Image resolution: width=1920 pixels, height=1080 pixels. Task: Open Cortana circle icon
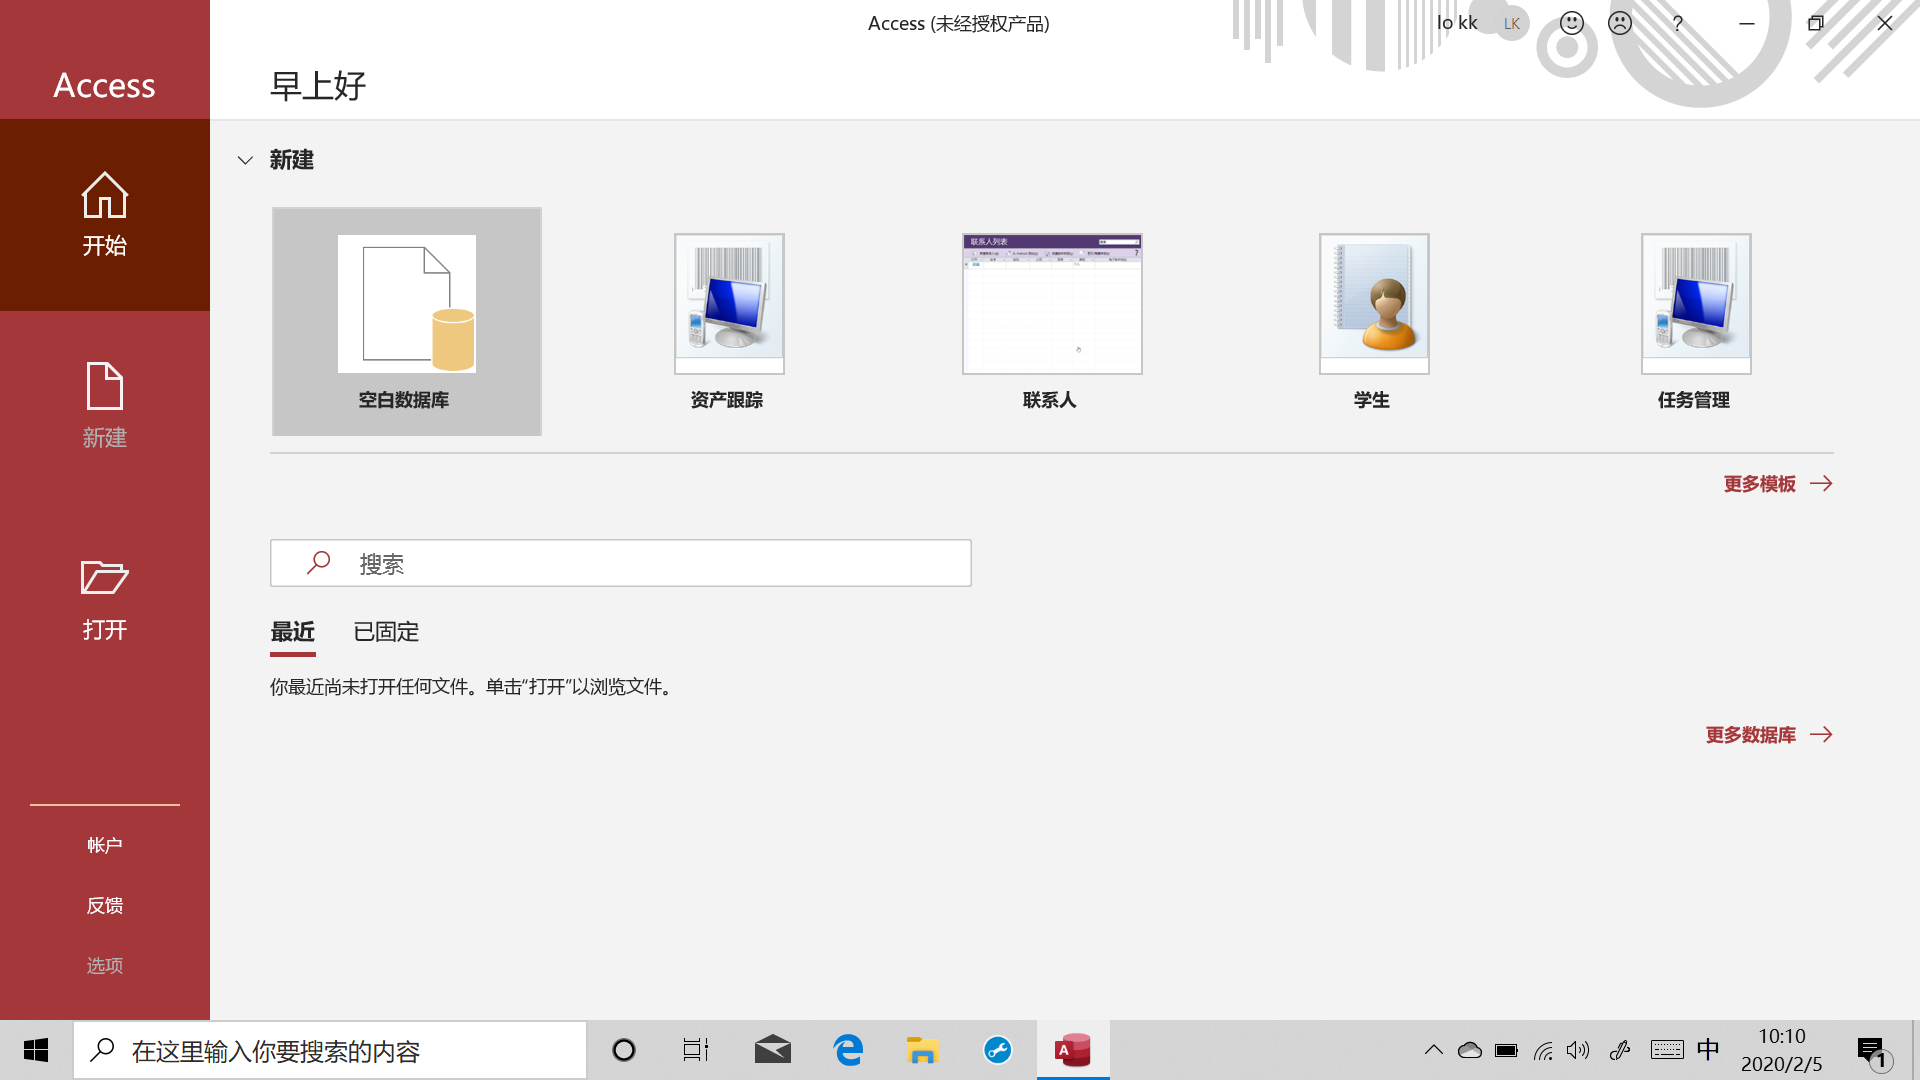click(624, 1050)
